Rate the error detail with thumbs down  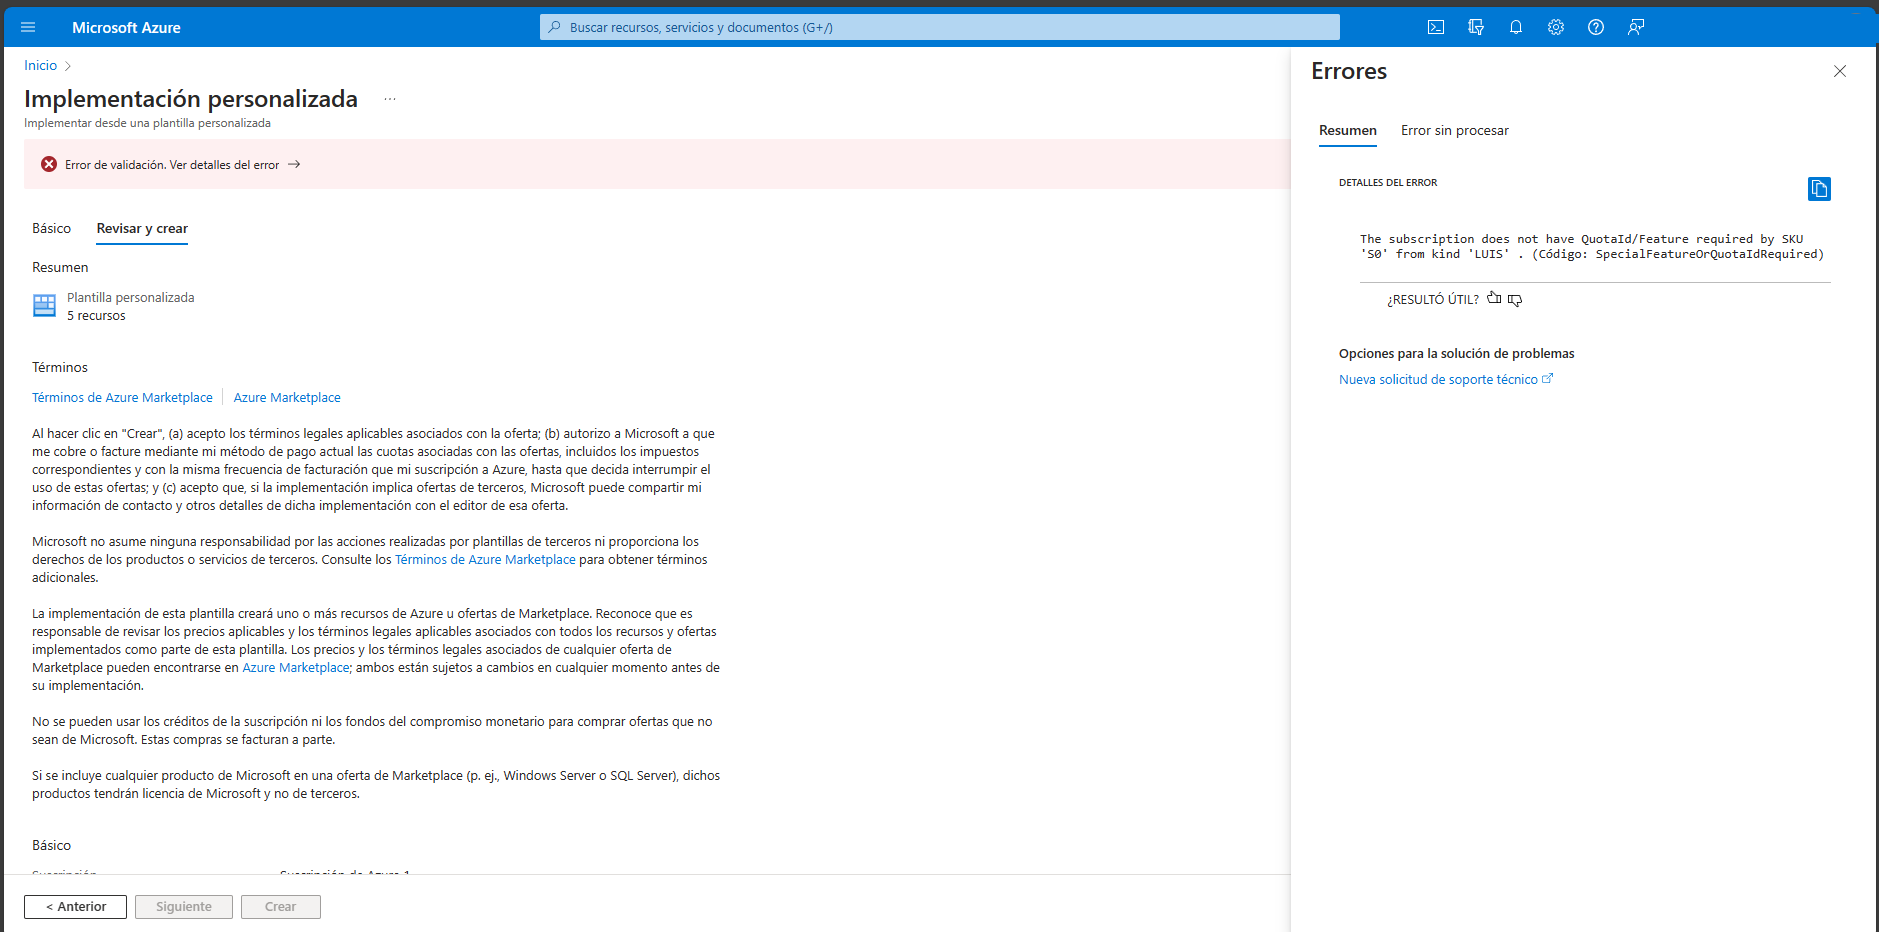click(x=1515, y=299)
